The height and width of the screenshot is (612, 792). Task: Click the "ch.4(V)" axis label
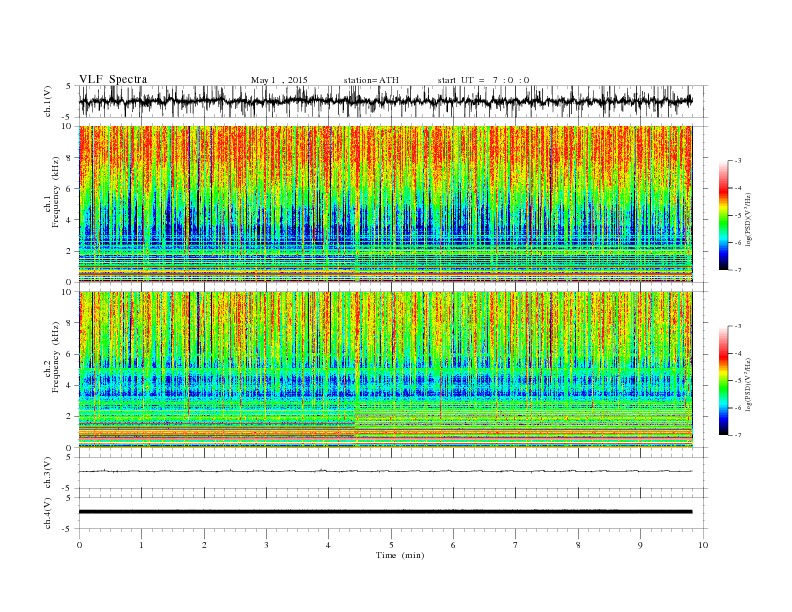(47, 514)
